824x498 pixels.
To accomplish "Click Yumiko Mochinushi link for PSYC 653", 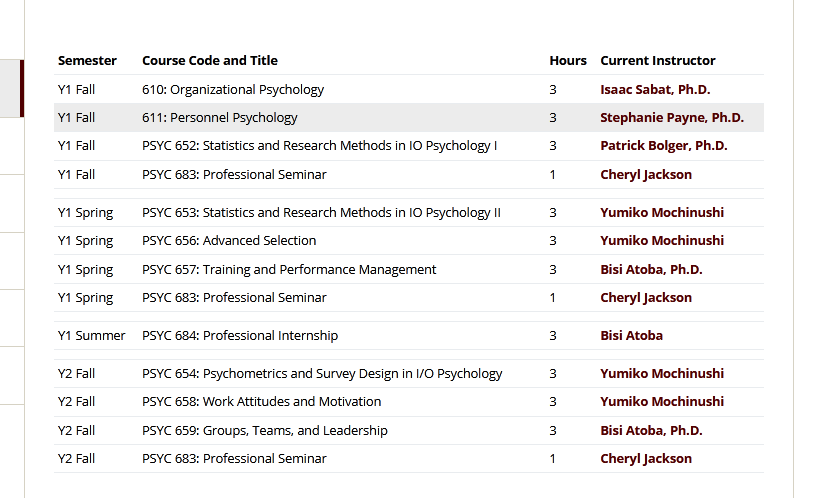I will coord(662,212).
